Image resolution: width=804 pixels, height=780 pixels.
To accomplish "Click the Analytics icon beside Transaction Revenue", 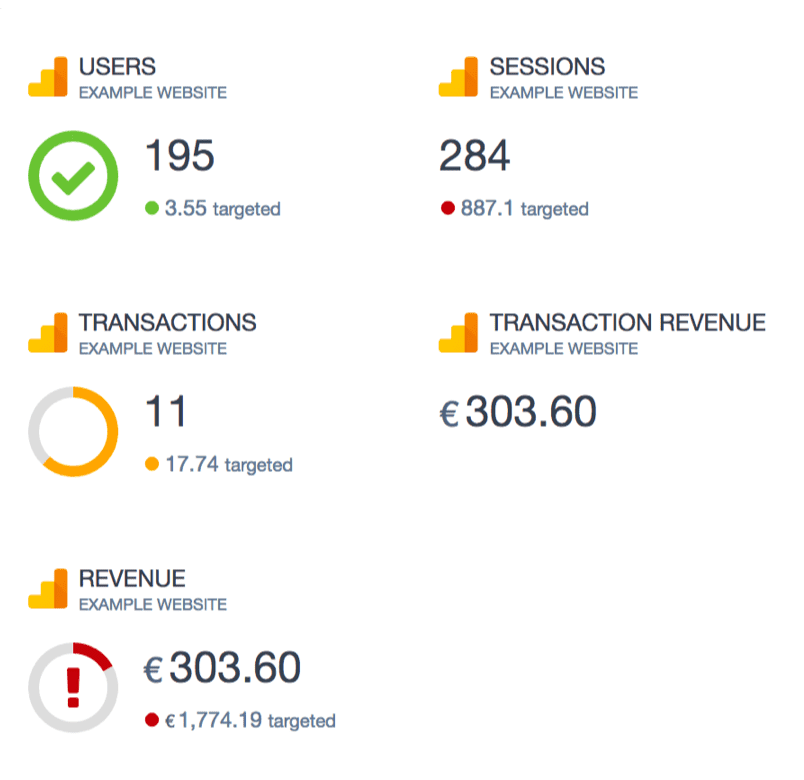I will click(x=458, y=333).
